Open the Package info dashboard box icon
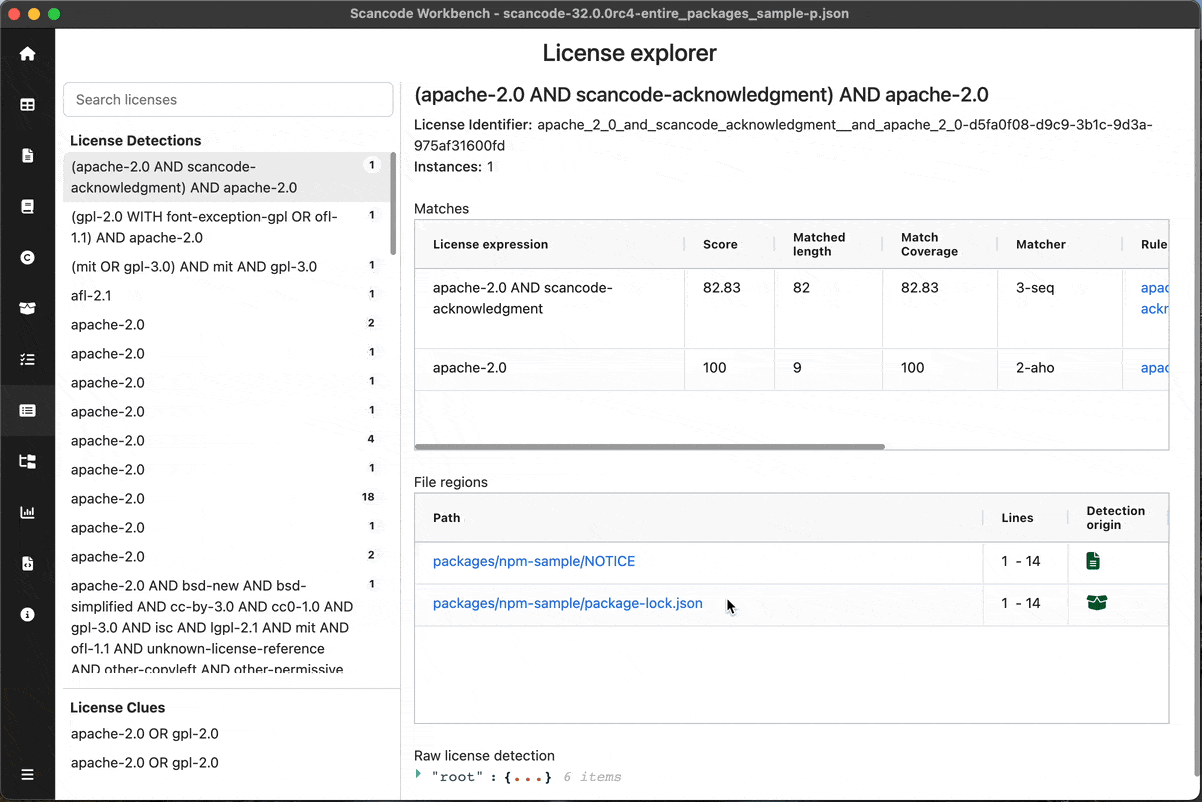Screen dimensions: 1202x802 coord(27,308)
